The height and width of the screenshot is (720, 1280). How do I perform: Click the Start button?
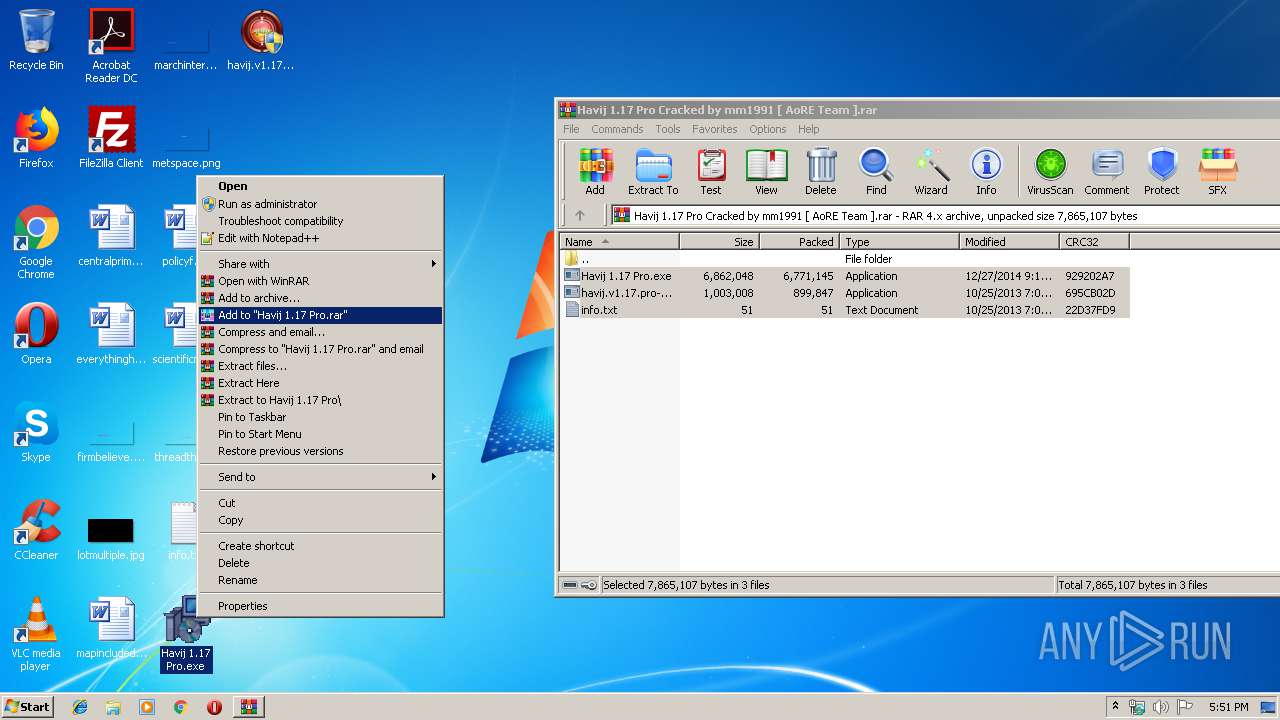28,706
